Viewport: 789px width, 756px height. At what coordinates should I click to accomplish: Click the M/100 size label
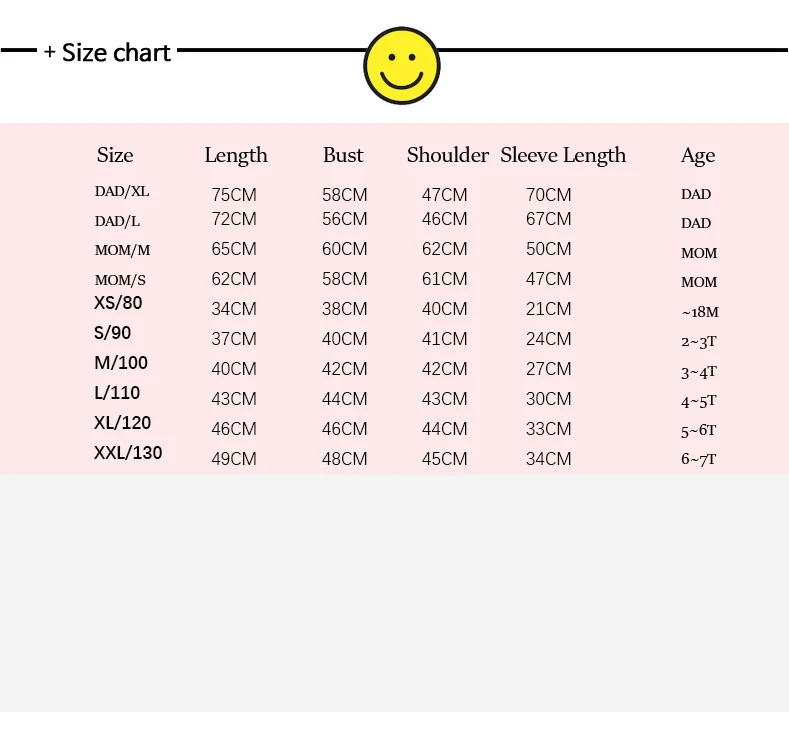click(121, 363)
